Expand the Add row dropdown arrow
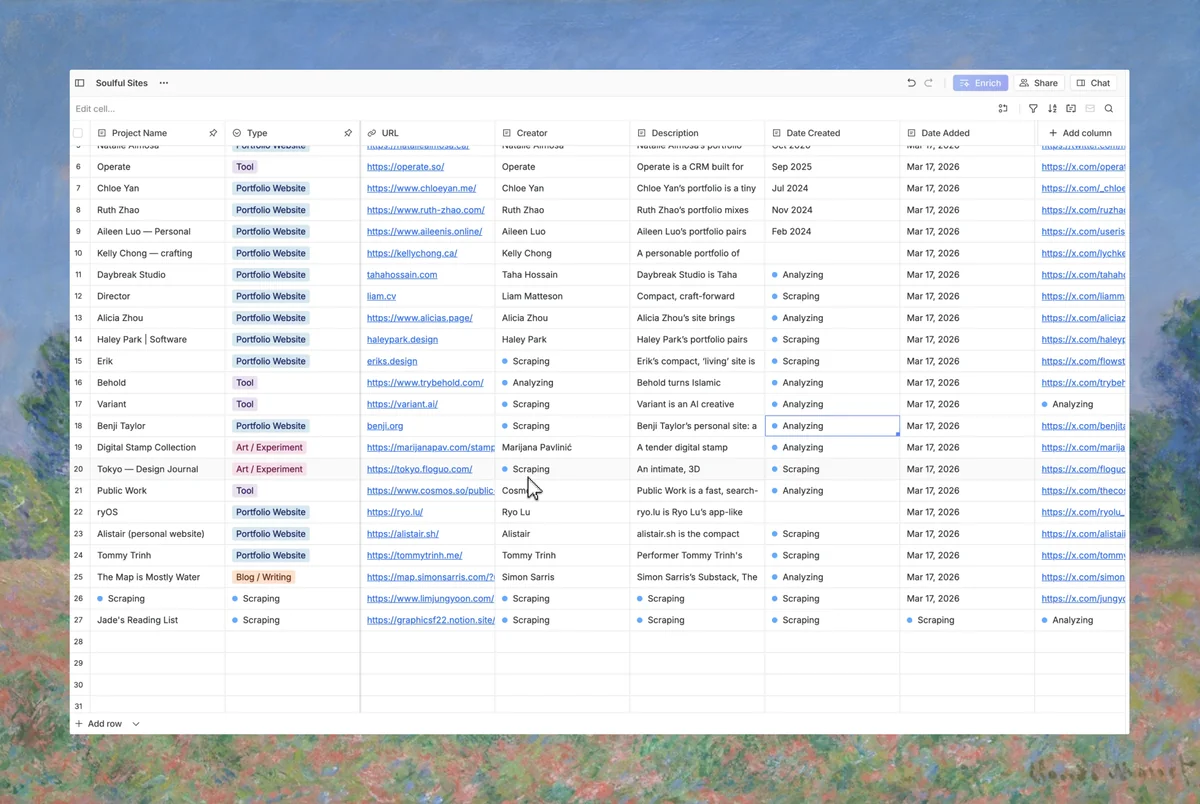Image resolution: width=1200 pixels, height=804 pixels. pyautogui.click(x=136, y=724)
